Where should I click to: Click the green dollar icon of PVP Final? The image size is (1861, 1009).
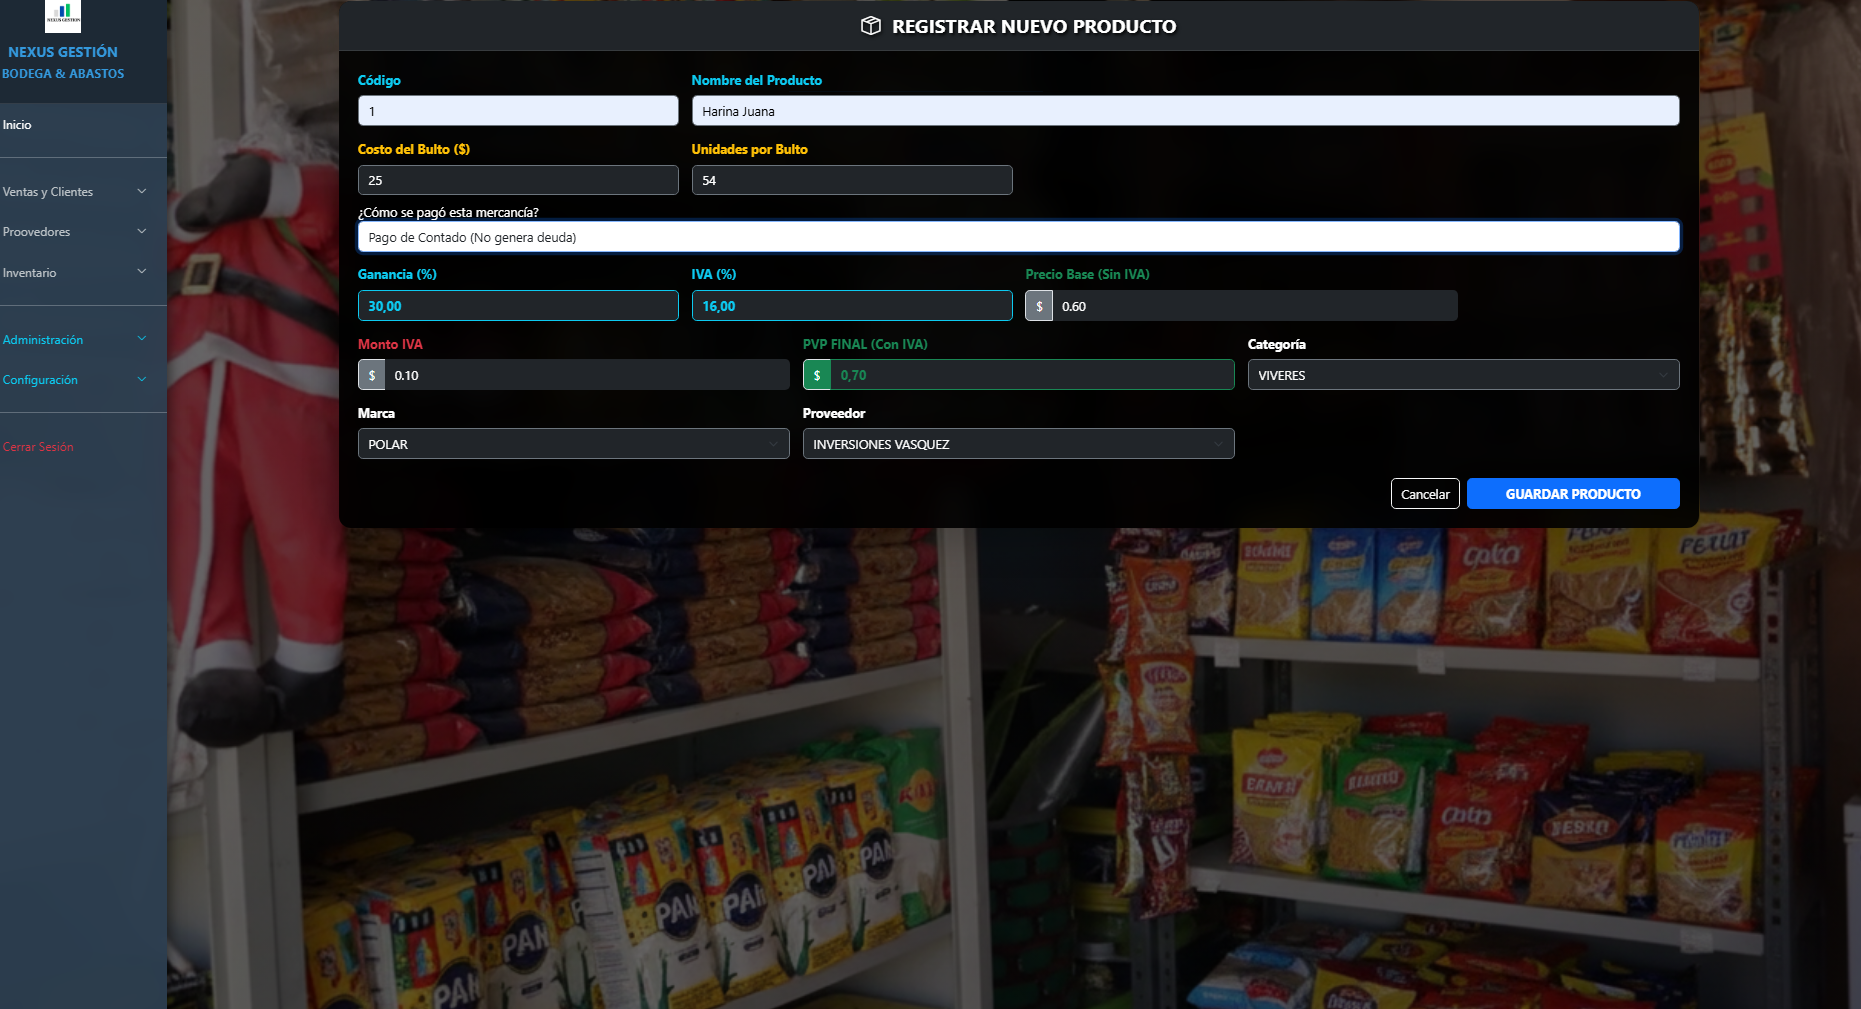pos(817,375)
